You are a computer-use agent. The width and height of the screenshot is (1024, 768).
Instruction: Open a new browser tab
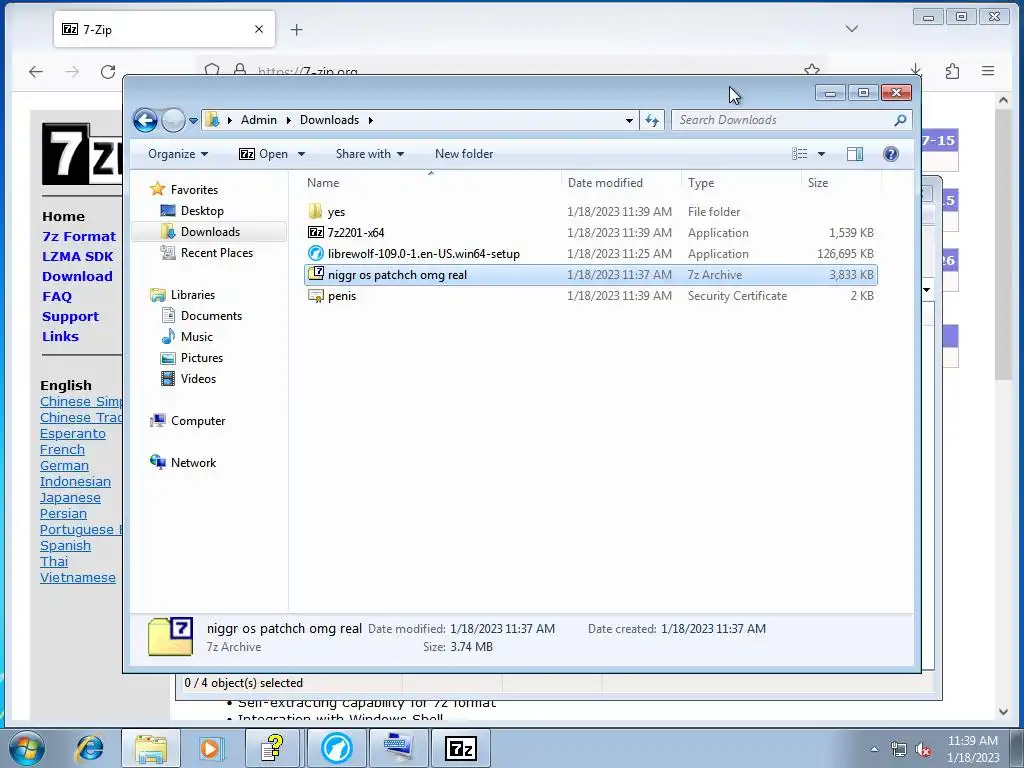296,29
